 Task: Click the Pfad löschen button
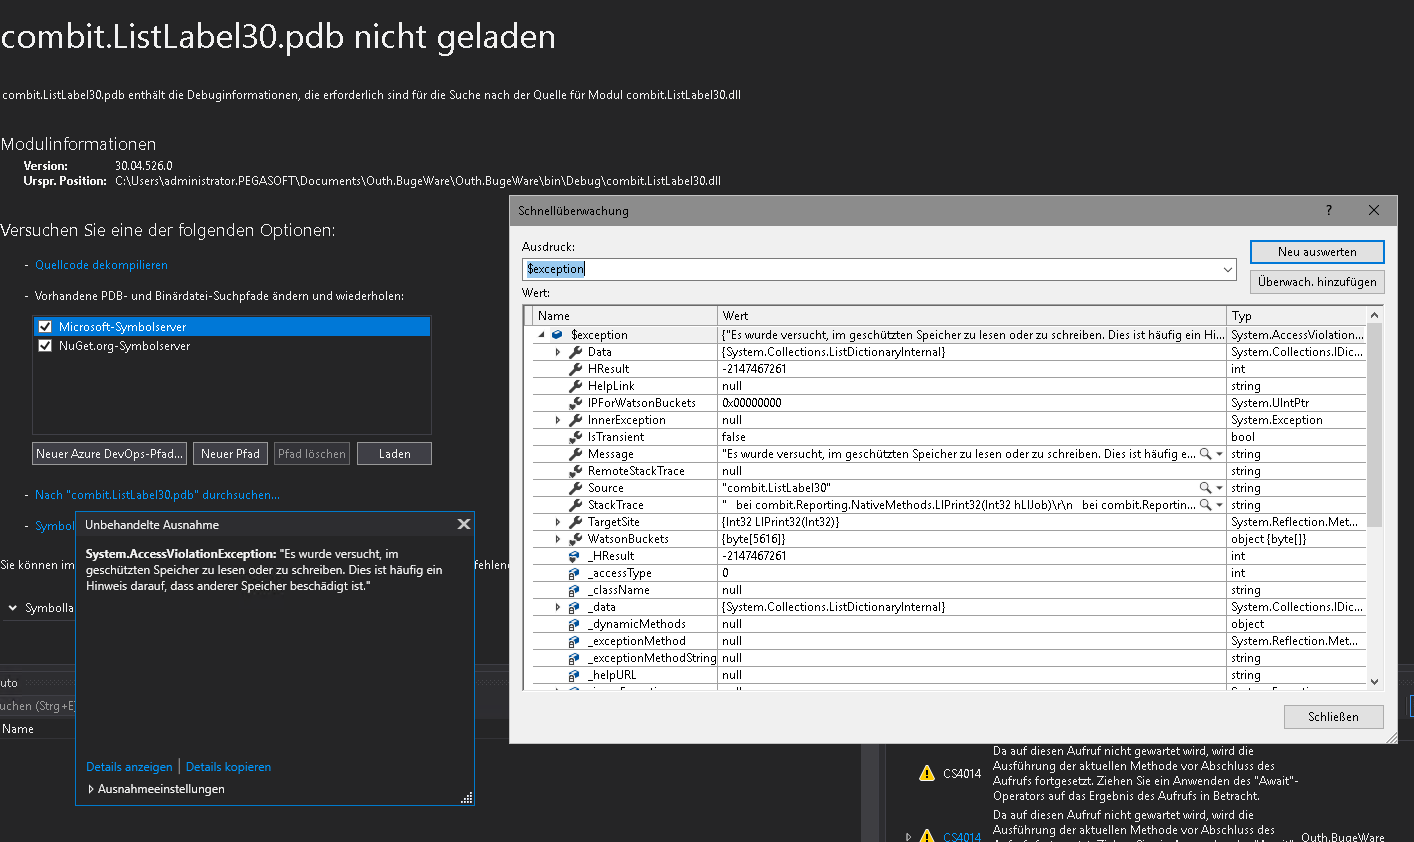312,454
